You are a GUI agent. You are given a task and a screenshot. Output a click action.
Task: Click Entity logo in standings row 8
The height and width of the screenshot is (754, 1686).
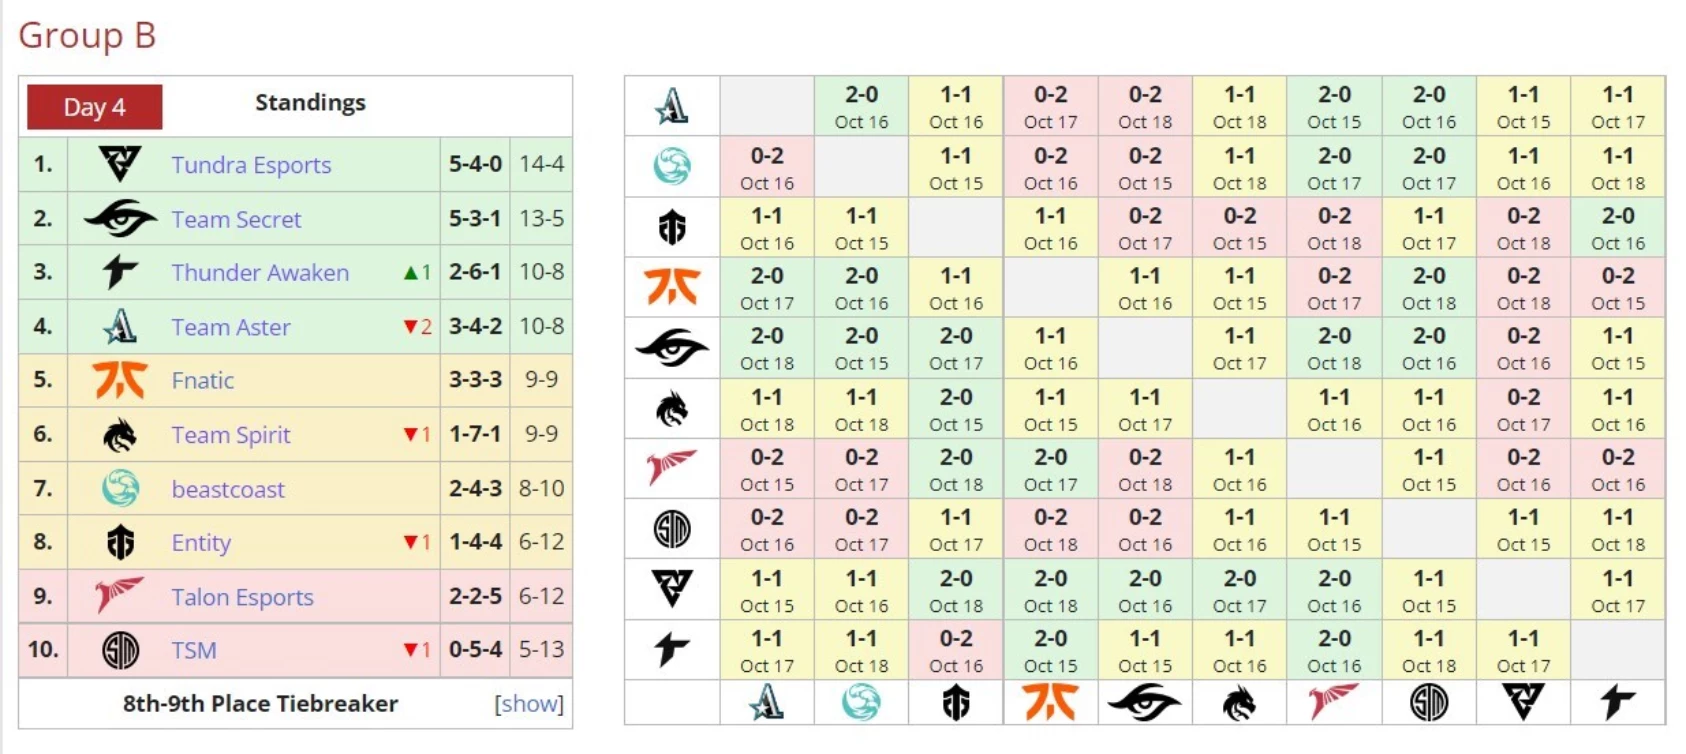(x=120, y=542)
